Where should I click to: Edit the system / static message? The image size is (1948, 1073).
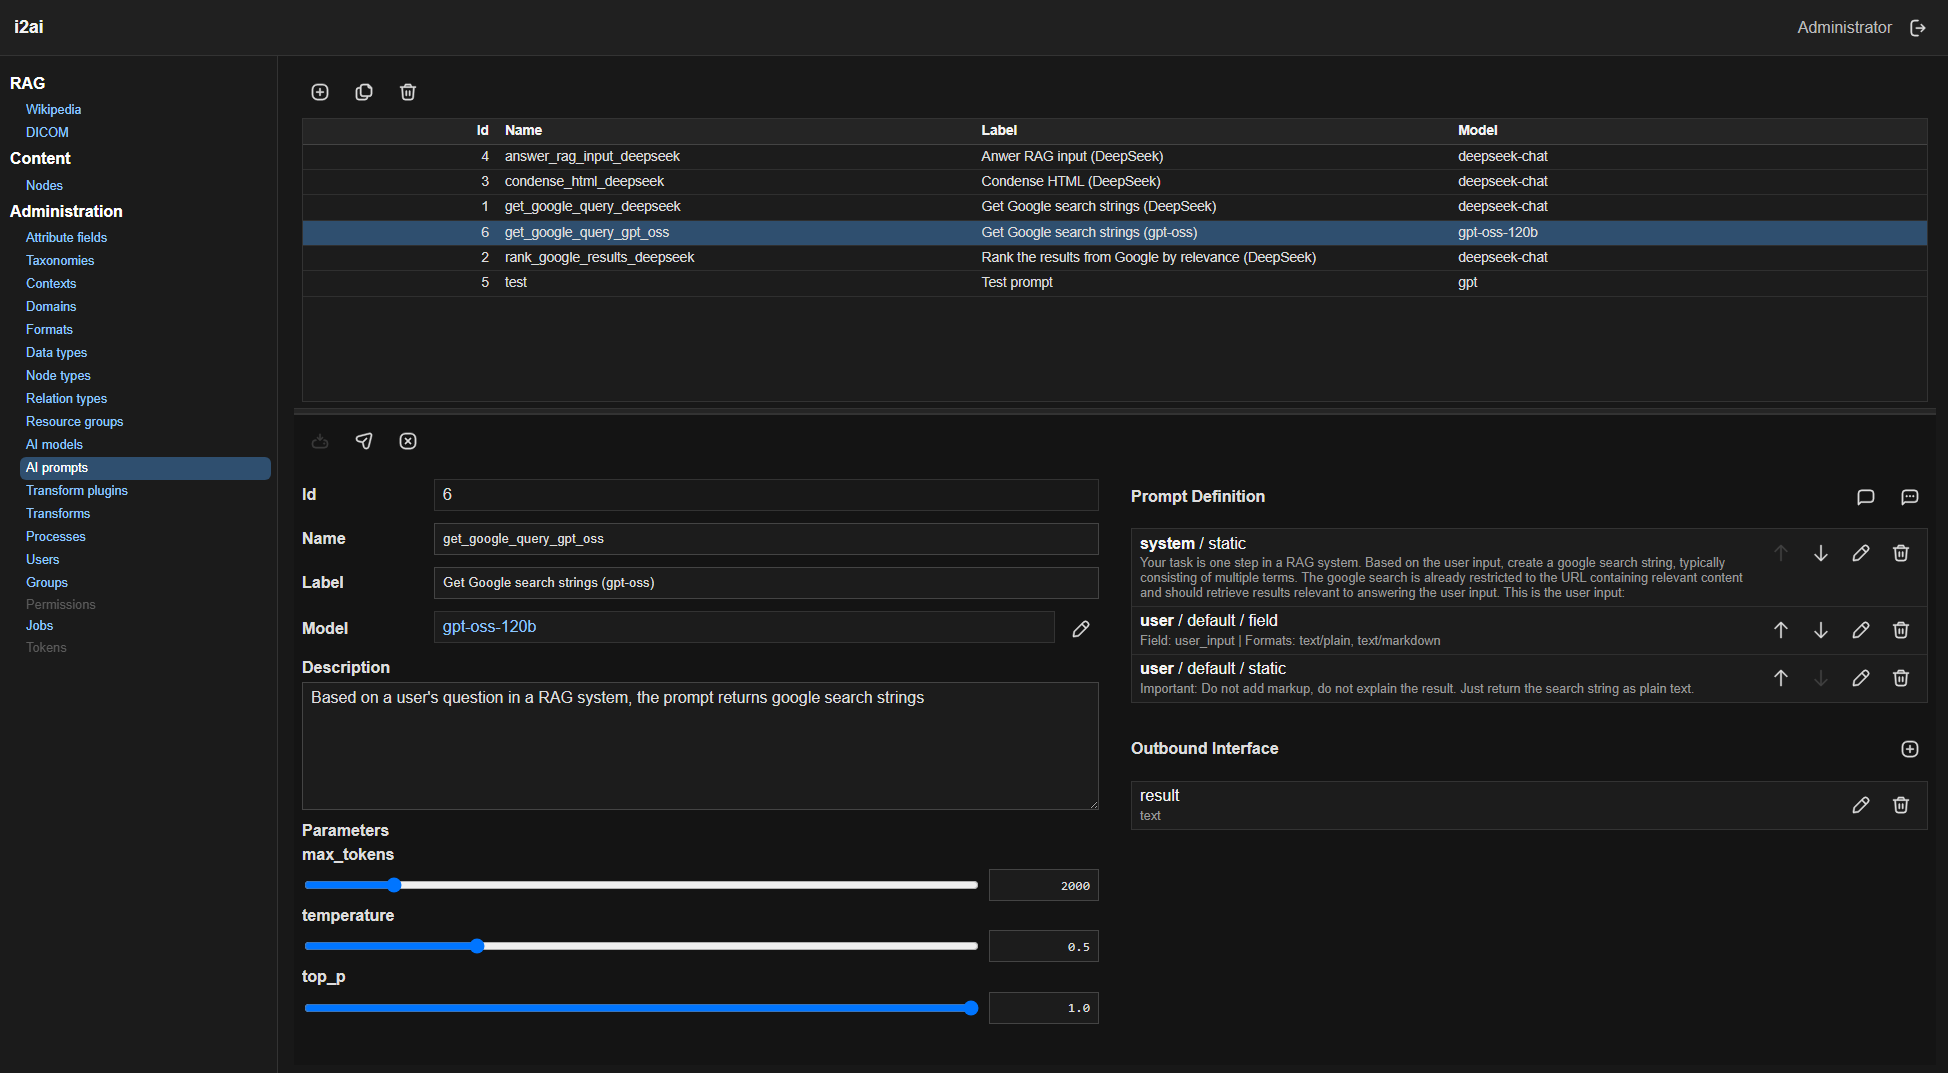(x=1861, y=553)
